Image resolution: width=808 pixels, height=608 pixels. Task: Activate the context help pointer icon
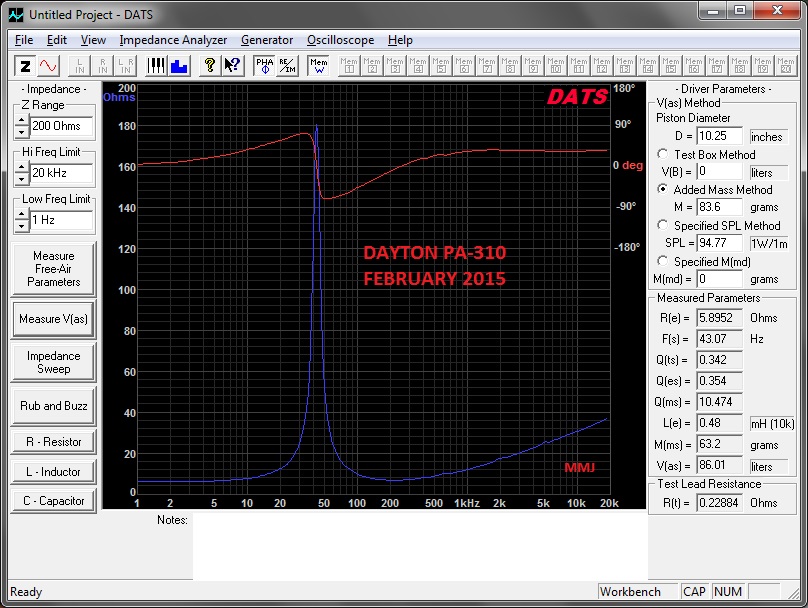click(x=232, y=65)
